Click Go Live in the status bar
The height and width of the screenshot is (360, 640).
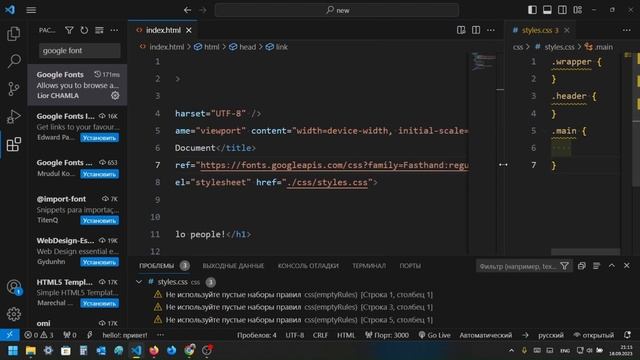435,335
